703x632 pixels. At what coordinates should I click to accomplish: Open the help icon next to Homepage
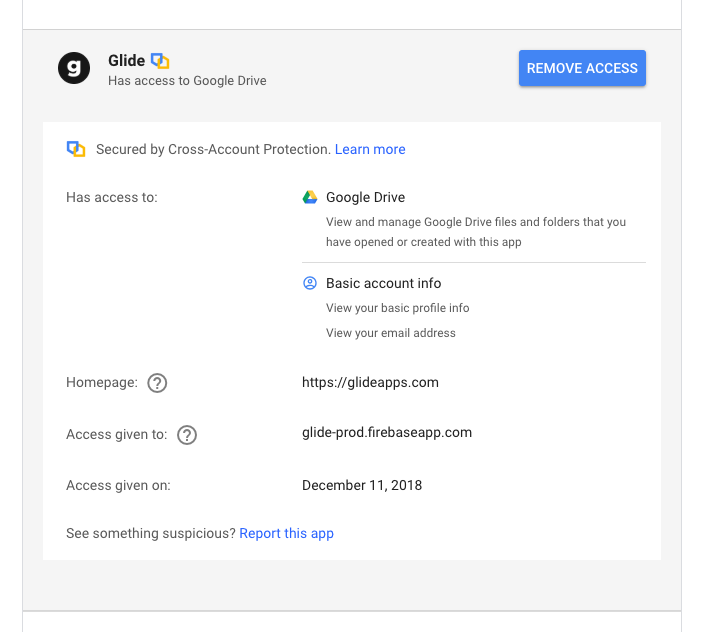(x=157, y=383)
